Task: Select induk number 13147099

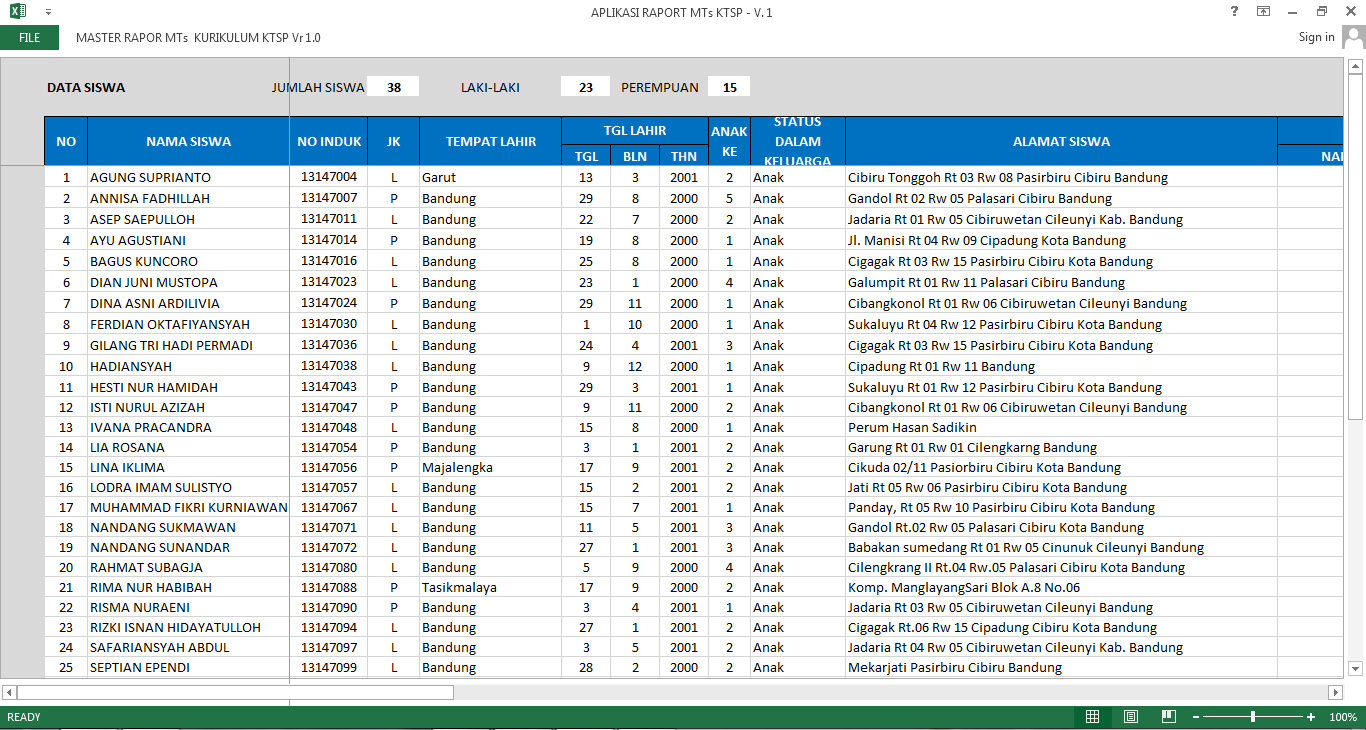Action: (329, 667)
